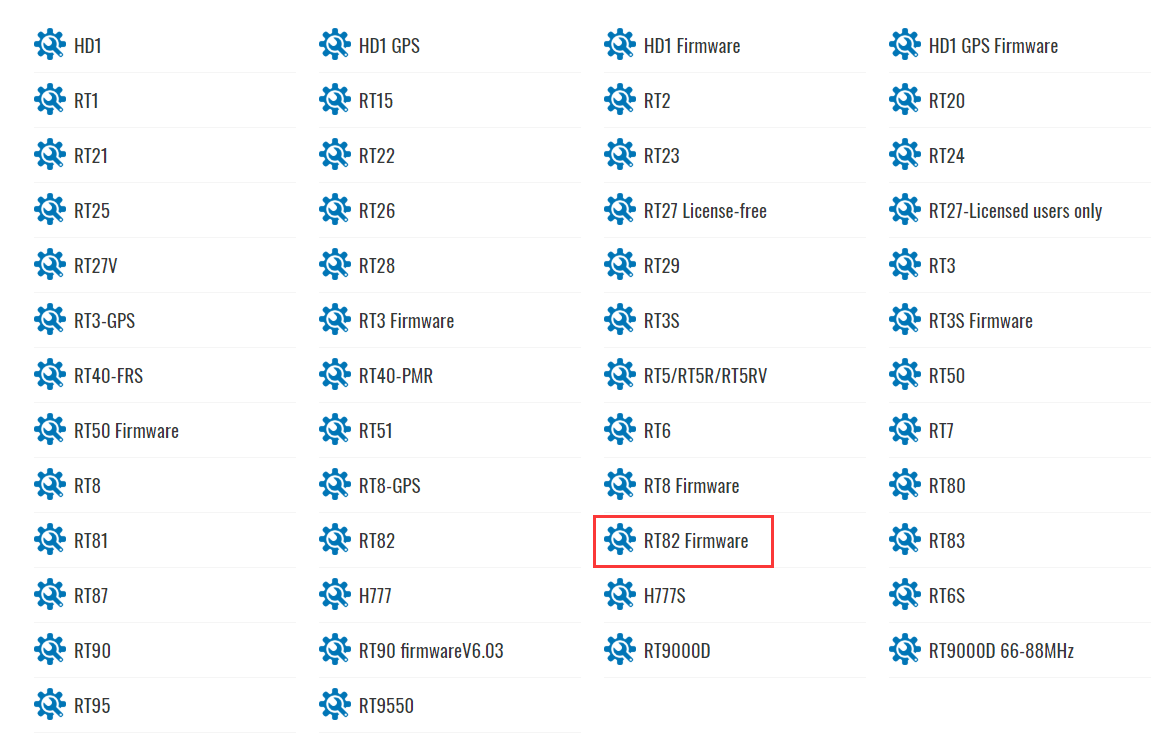Open the H777 link
This screenshot has width=1153, height=741.
[375, 595]
